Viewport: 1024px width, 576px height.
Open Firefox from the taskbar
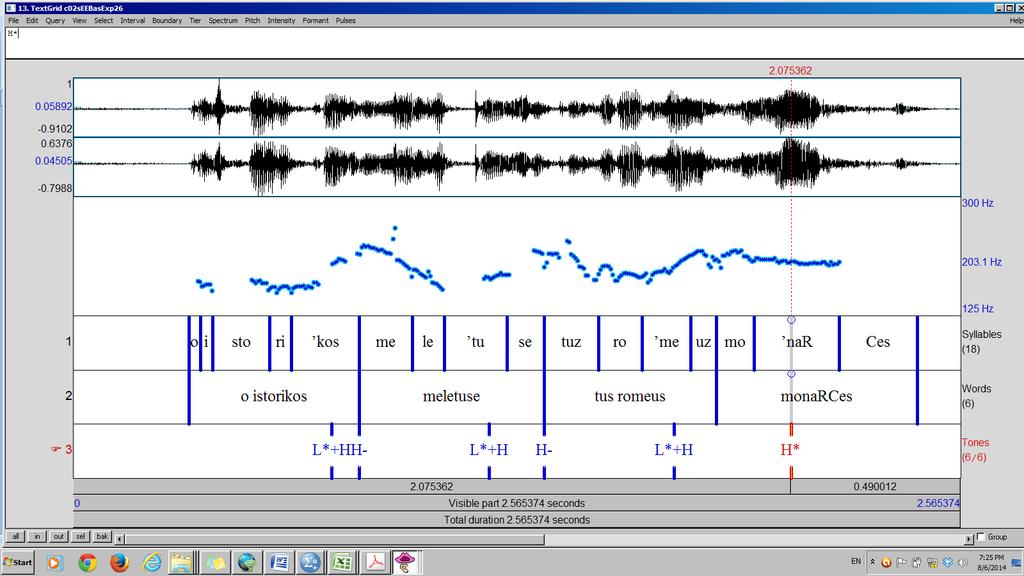pyautogui.click(x=119, y=562)
